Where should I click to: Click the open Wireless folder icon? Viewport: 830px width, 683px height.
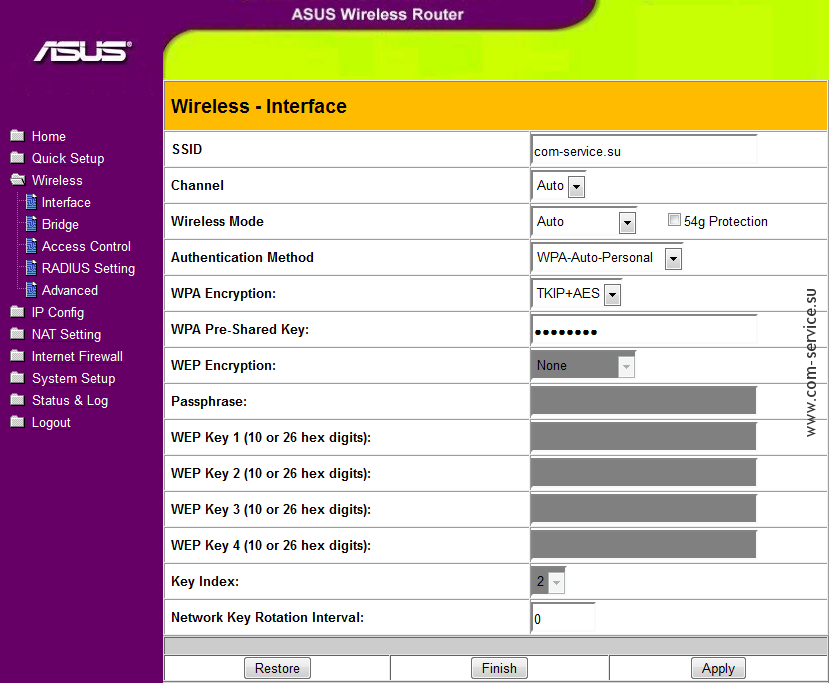(x=18, y=180)
